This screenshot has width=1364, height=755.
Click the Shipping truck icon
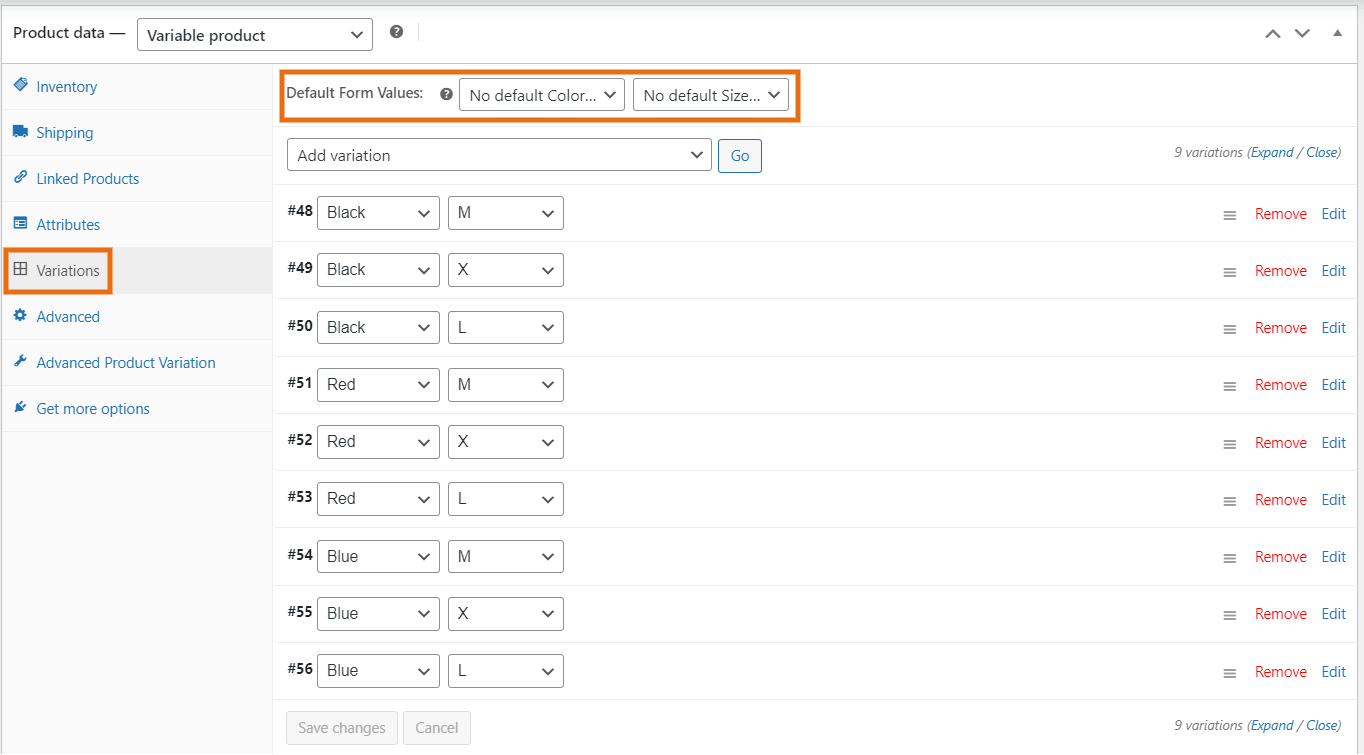point(21,131)
